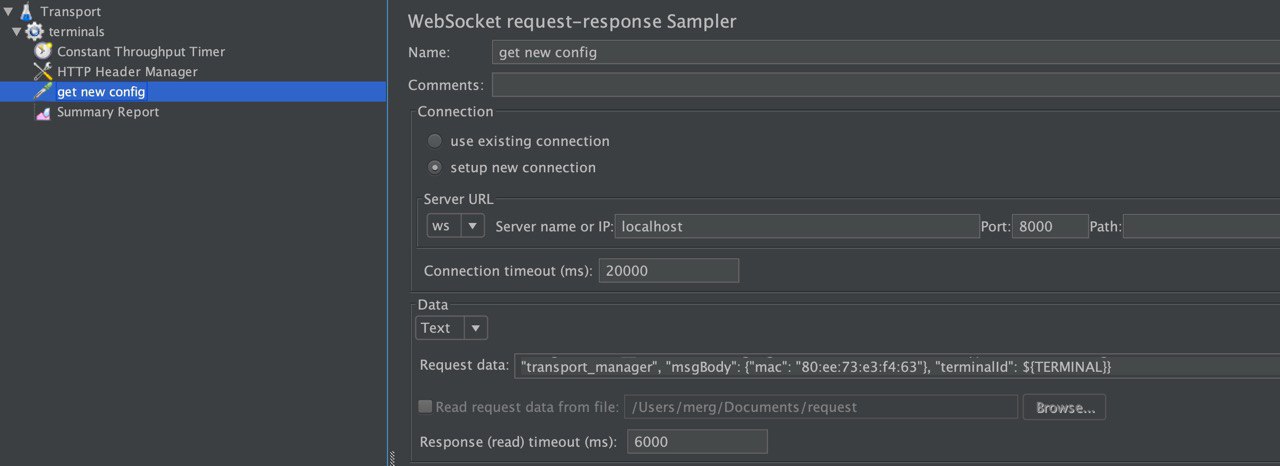This screenshot has height=466, width=1280.
Task: Click the Port field showing 8000
Action: click(x=1050, y=226)
